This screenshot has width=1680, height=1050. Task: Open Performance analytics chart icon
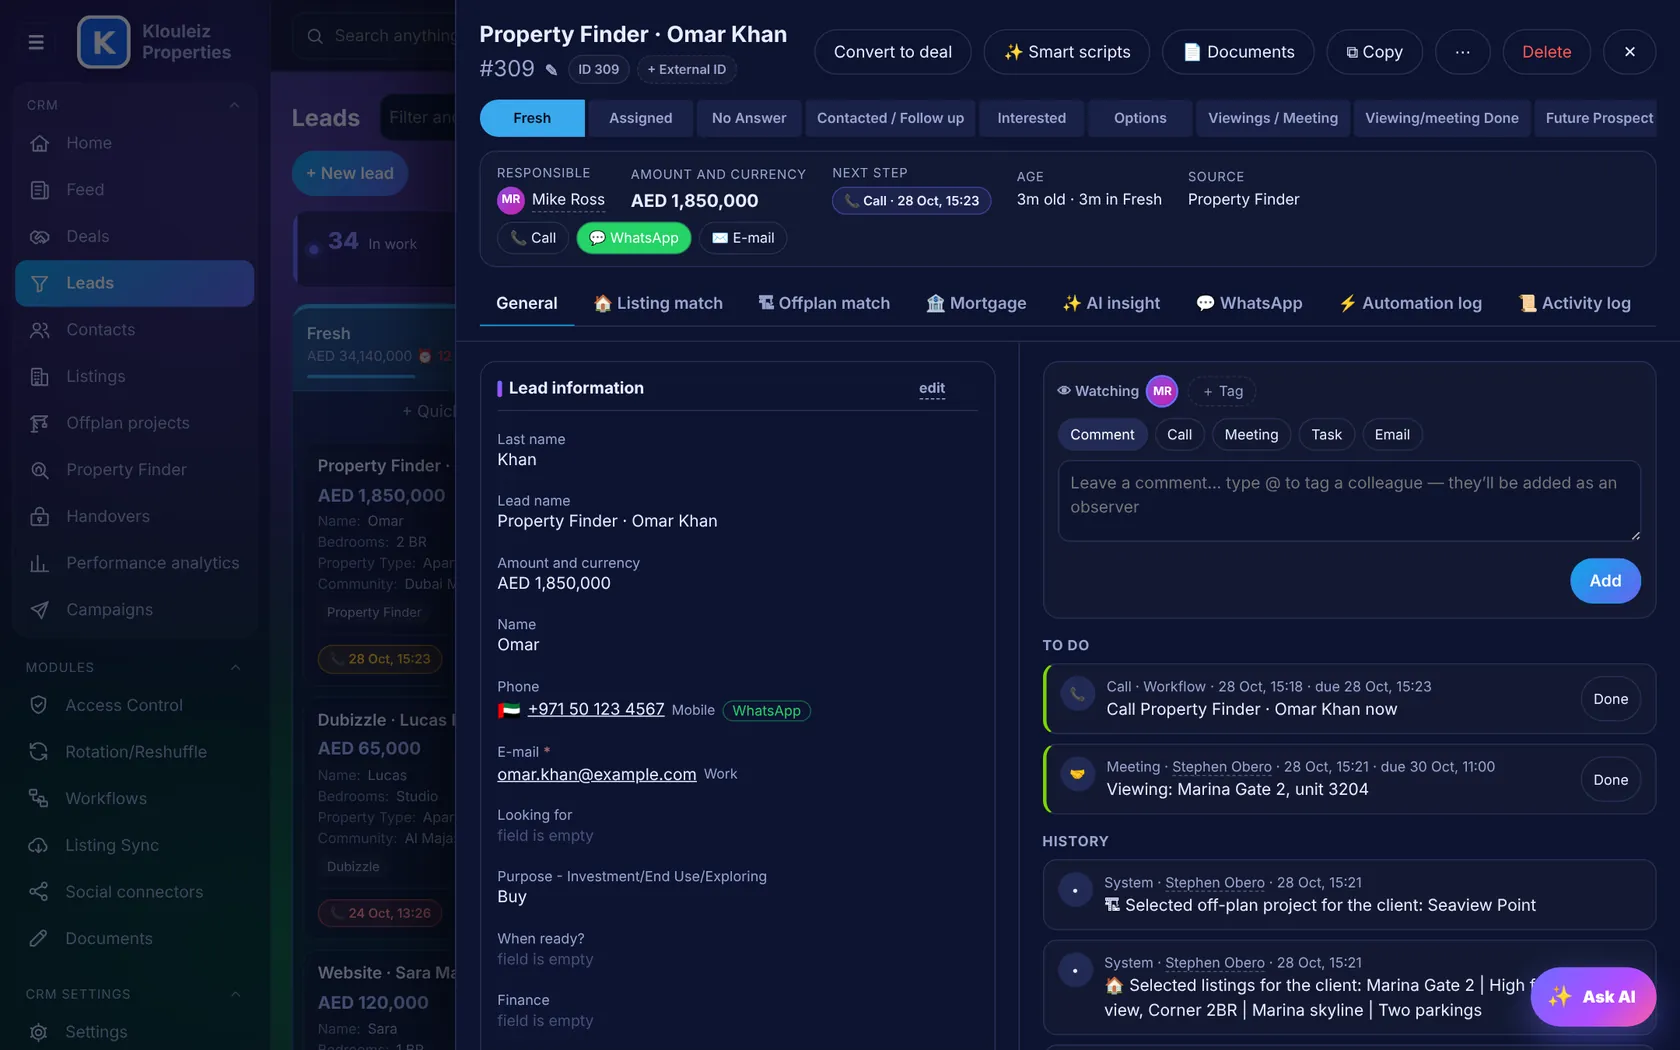[x=40, y=563]
